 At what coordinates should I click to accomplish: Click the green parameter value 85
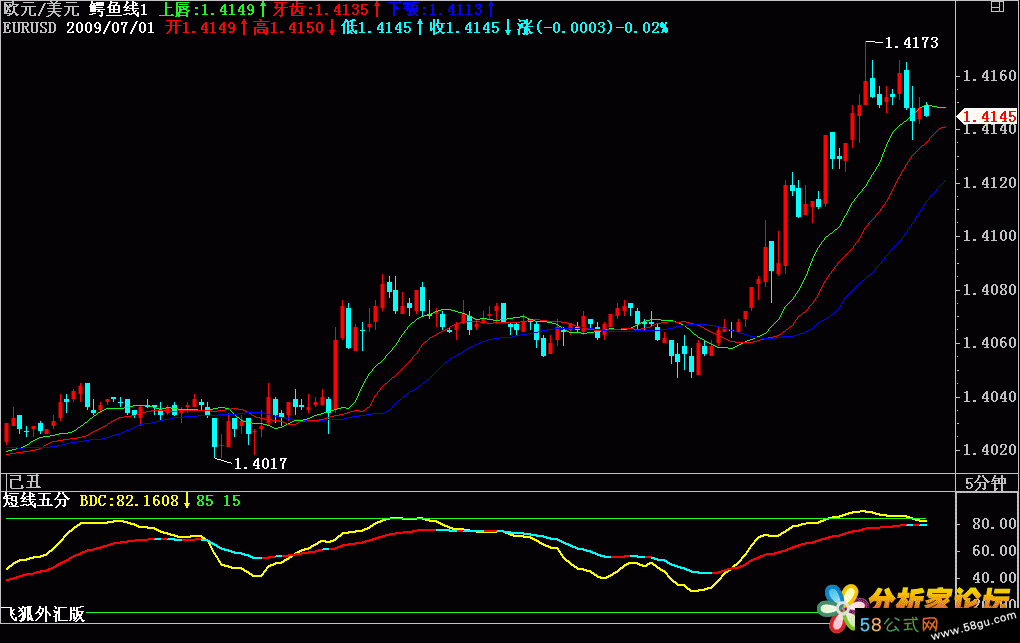click(205, 500)
